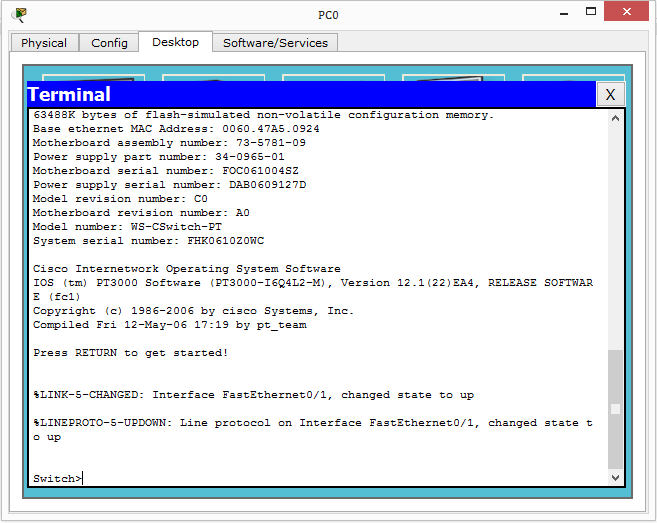
Task: Click the %LINEPROTO-5-UPDOWN message line
Action: coord(313,430)
